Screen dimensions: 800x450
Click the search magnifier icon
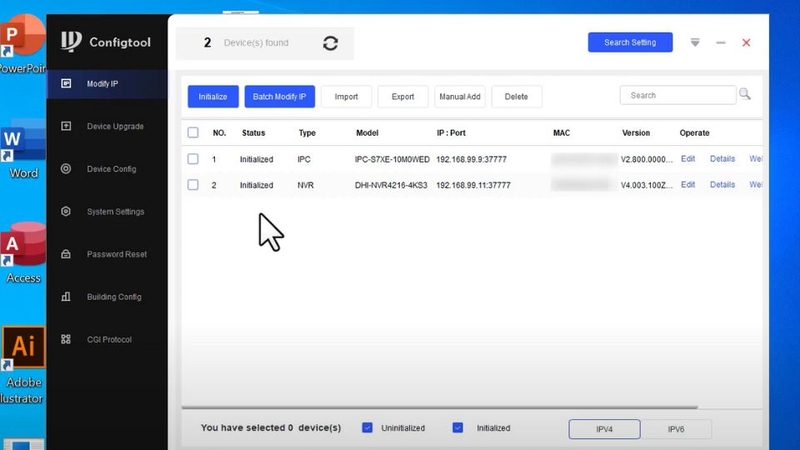tap(745, 94)
